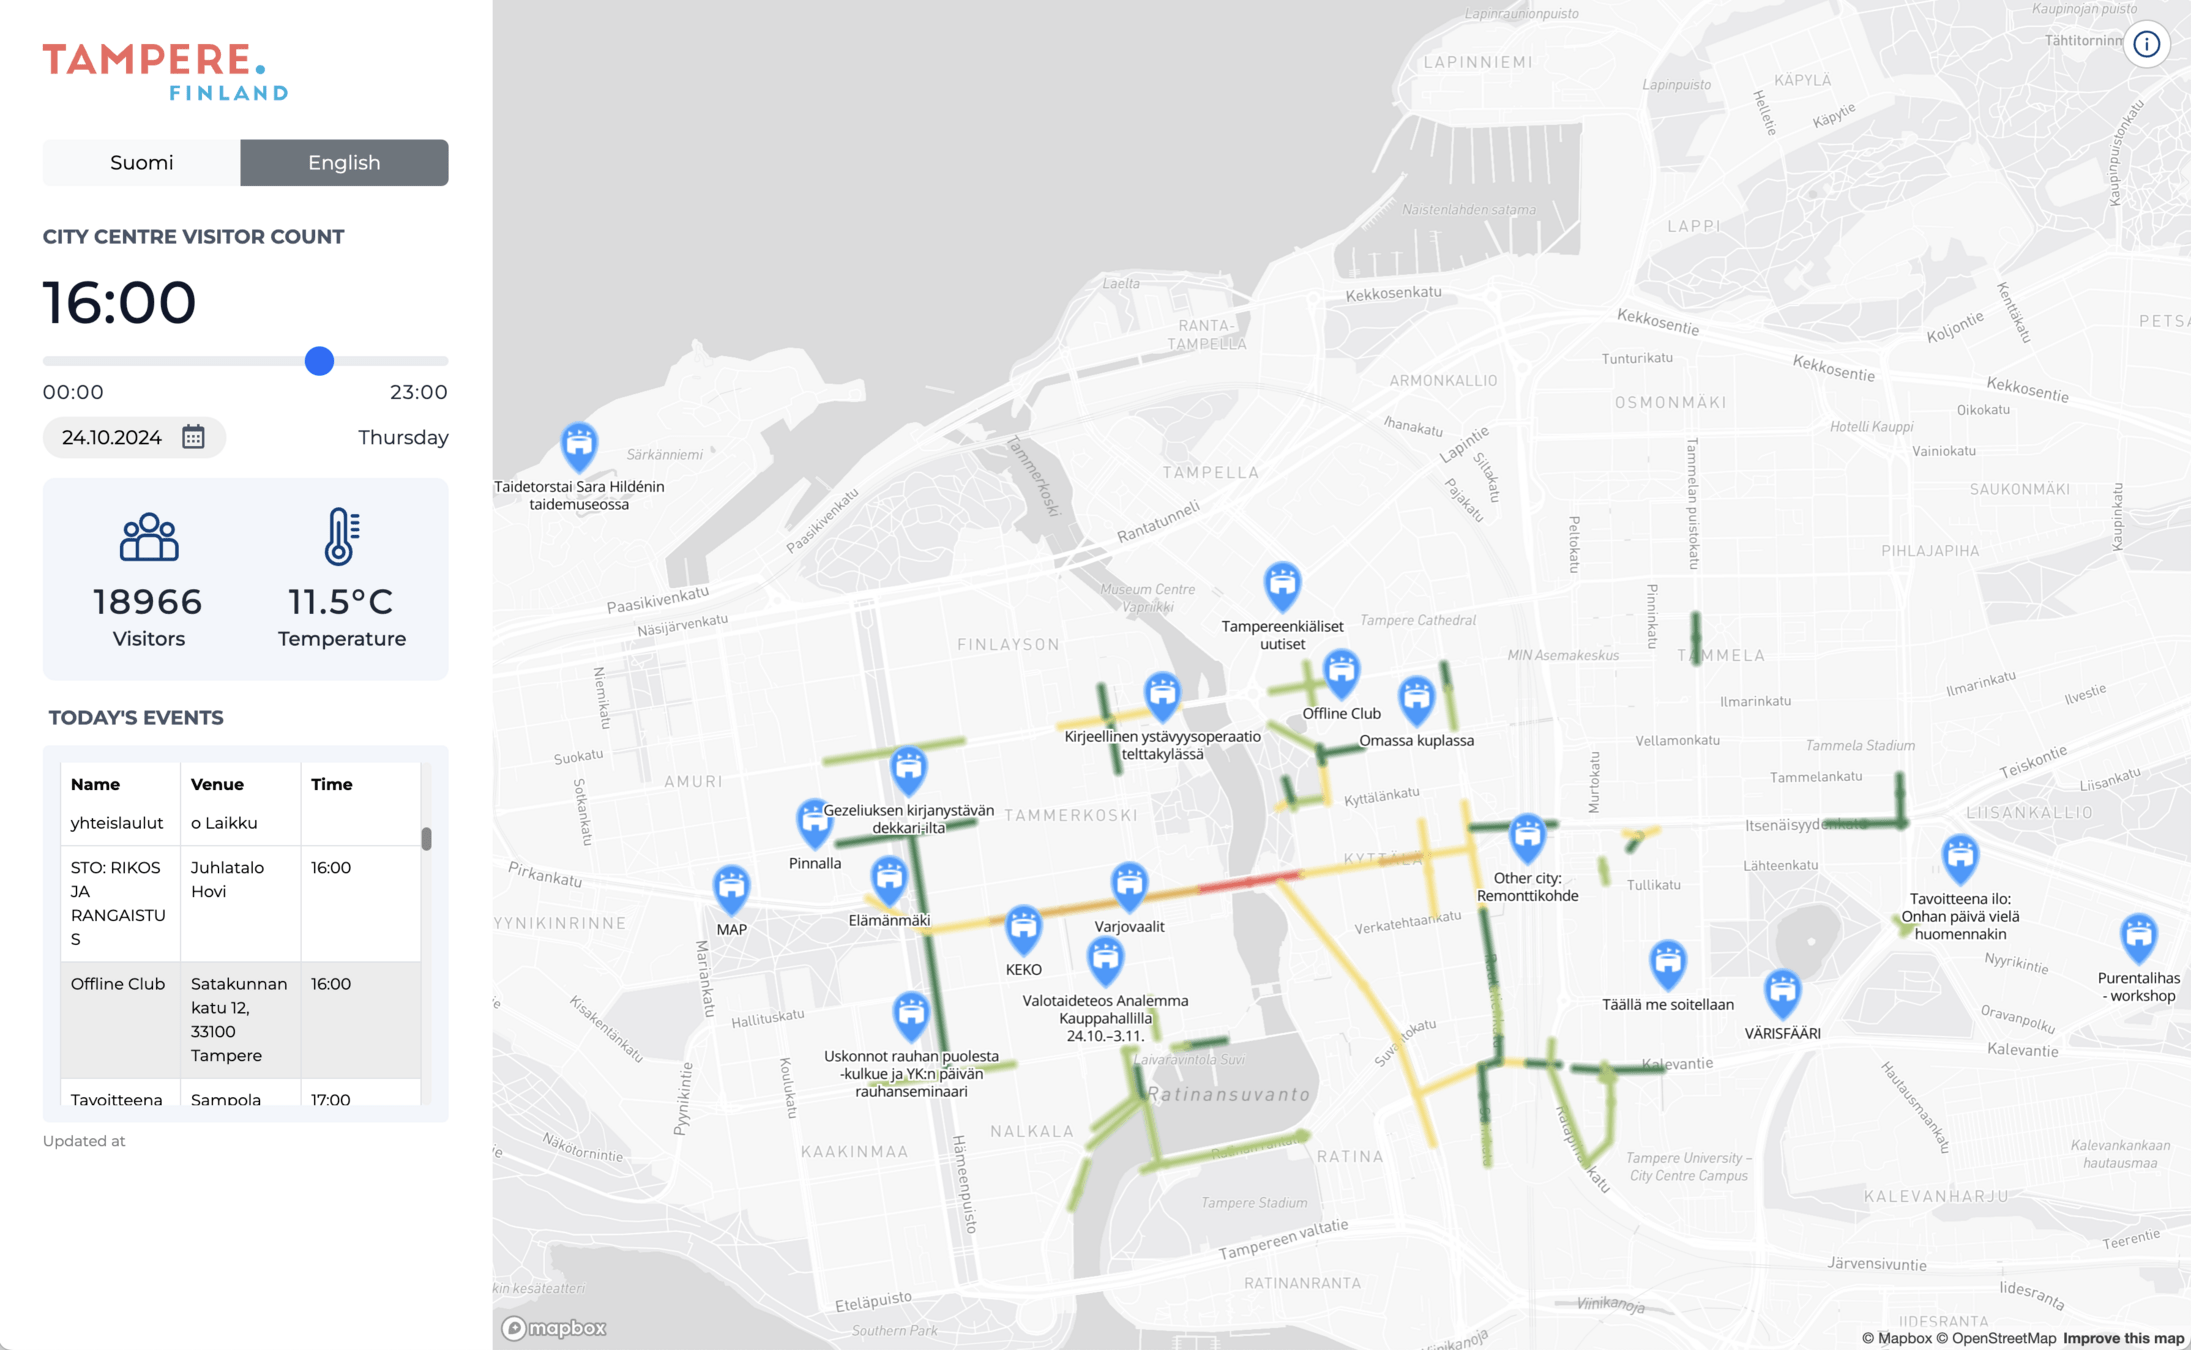Click the Varjovaalit event marker
This screenshot has width=2191, height=1350.
click(x=1129, y=888)
